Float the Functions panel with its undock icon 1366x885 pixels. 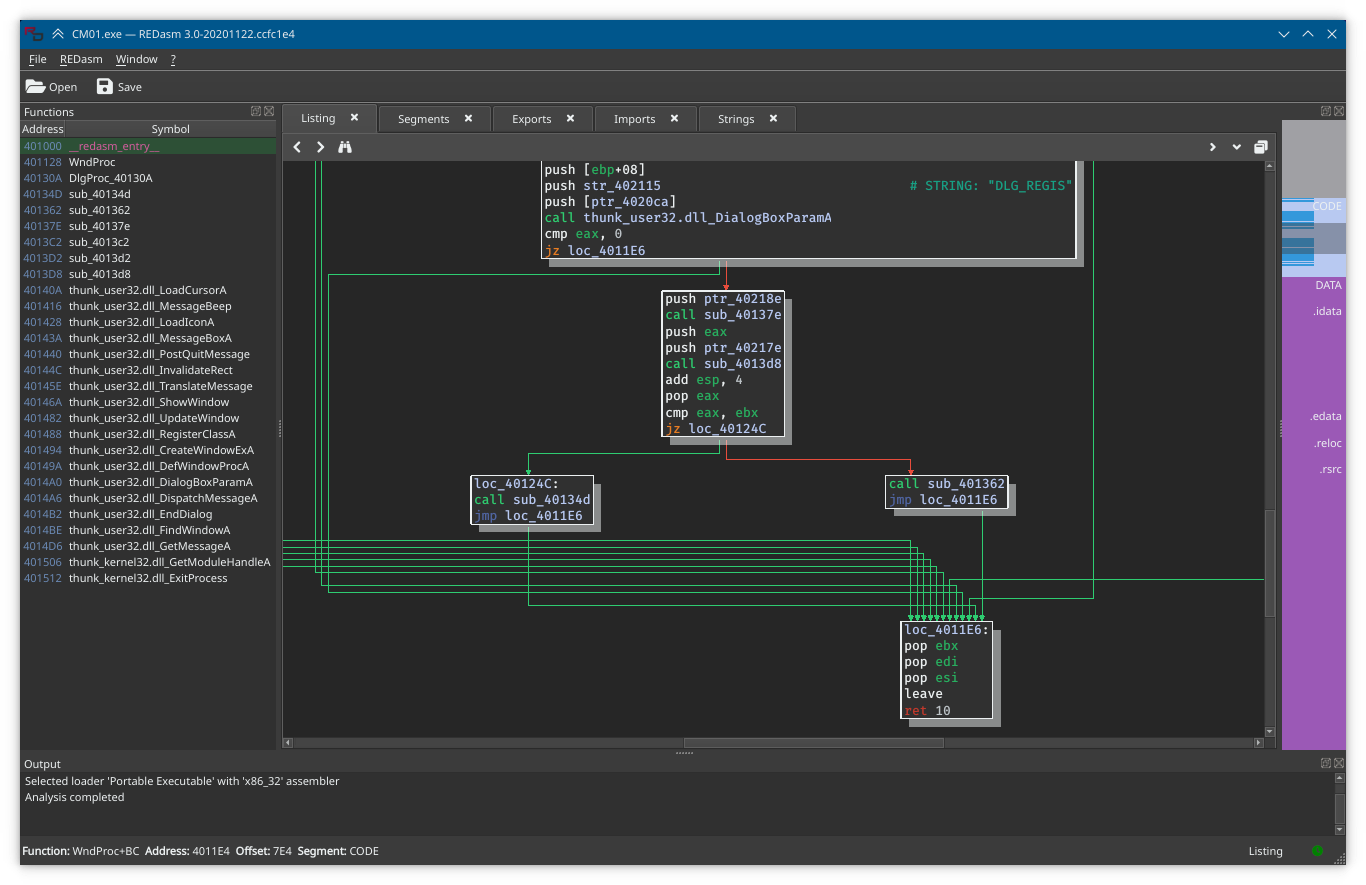pos(256,112)
